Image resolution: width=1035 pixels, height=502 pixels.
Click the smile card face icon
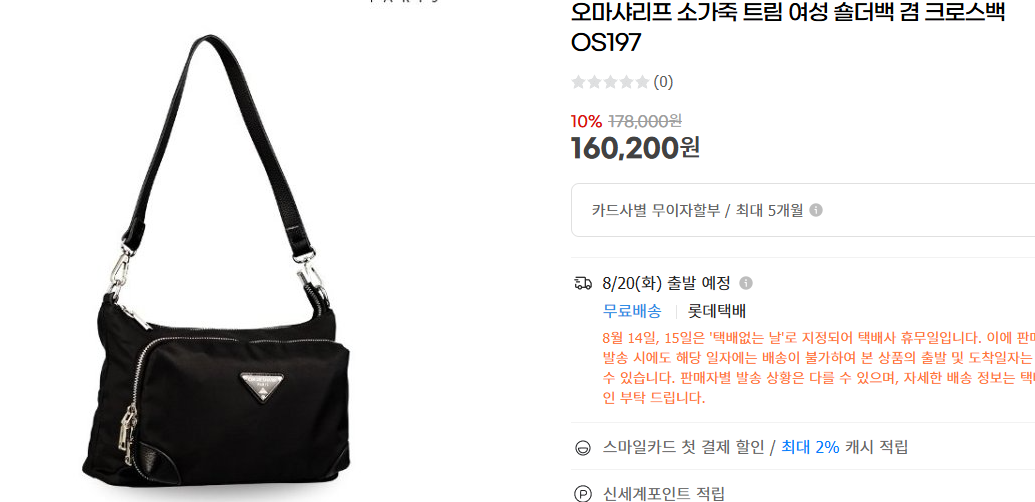click(x=583, y=448)
